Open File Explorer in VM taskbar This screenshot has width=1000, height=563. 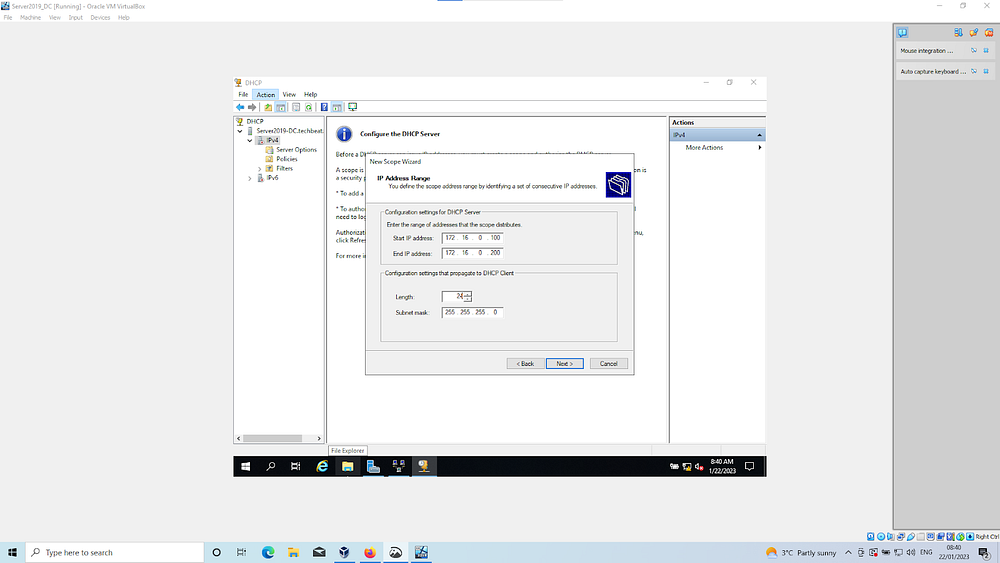[348, 467]
